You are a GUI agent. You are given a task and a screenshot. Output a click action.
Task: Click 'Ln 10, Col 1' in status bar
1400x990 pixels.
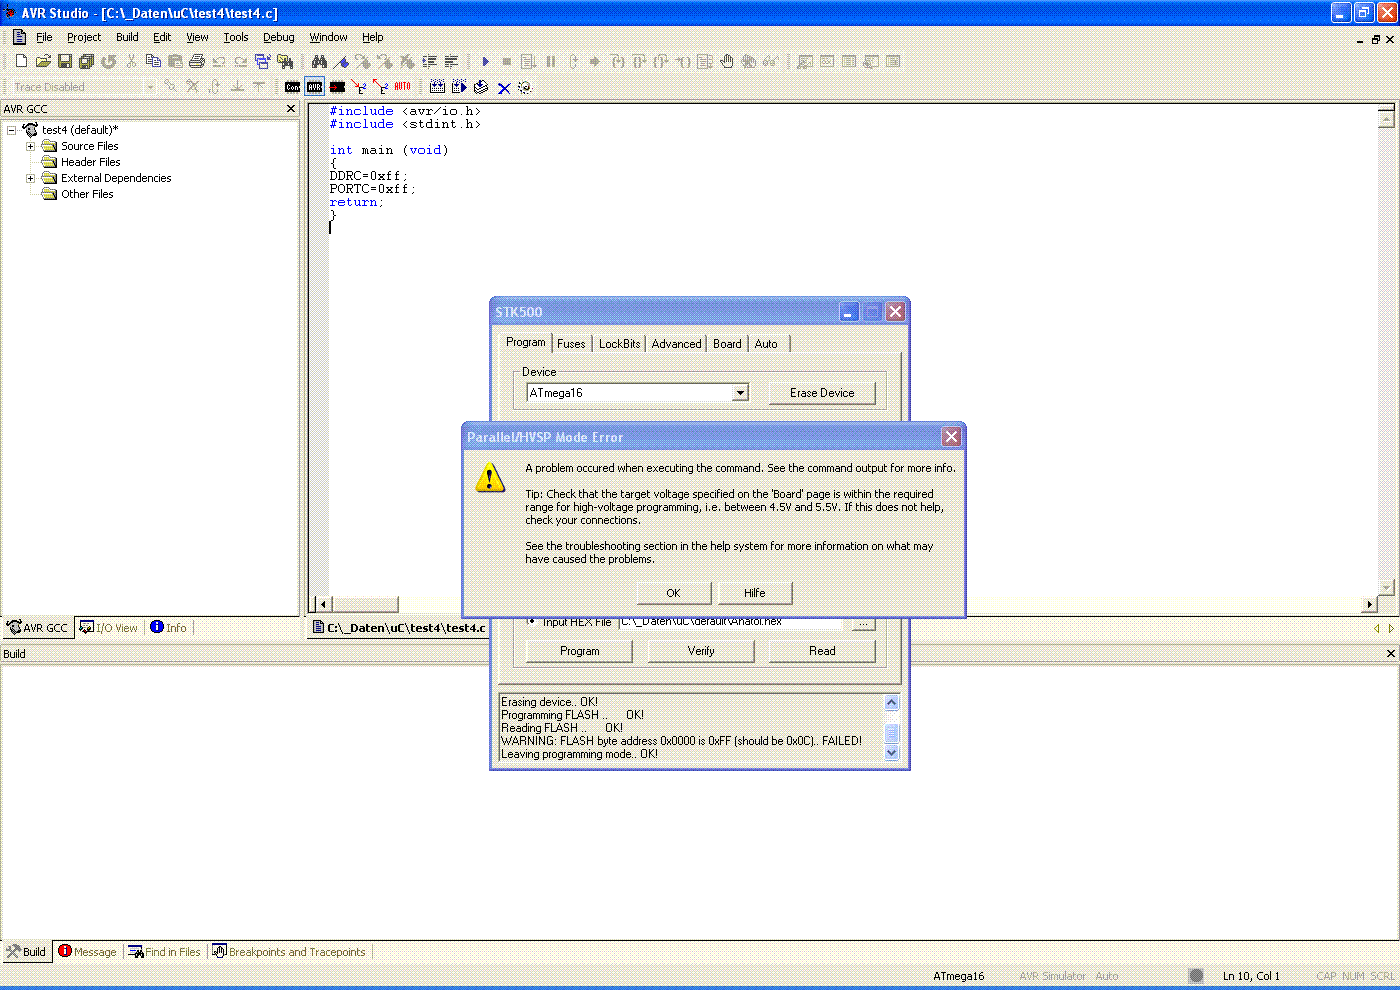pyautogui.click(x=1251, y=976)
